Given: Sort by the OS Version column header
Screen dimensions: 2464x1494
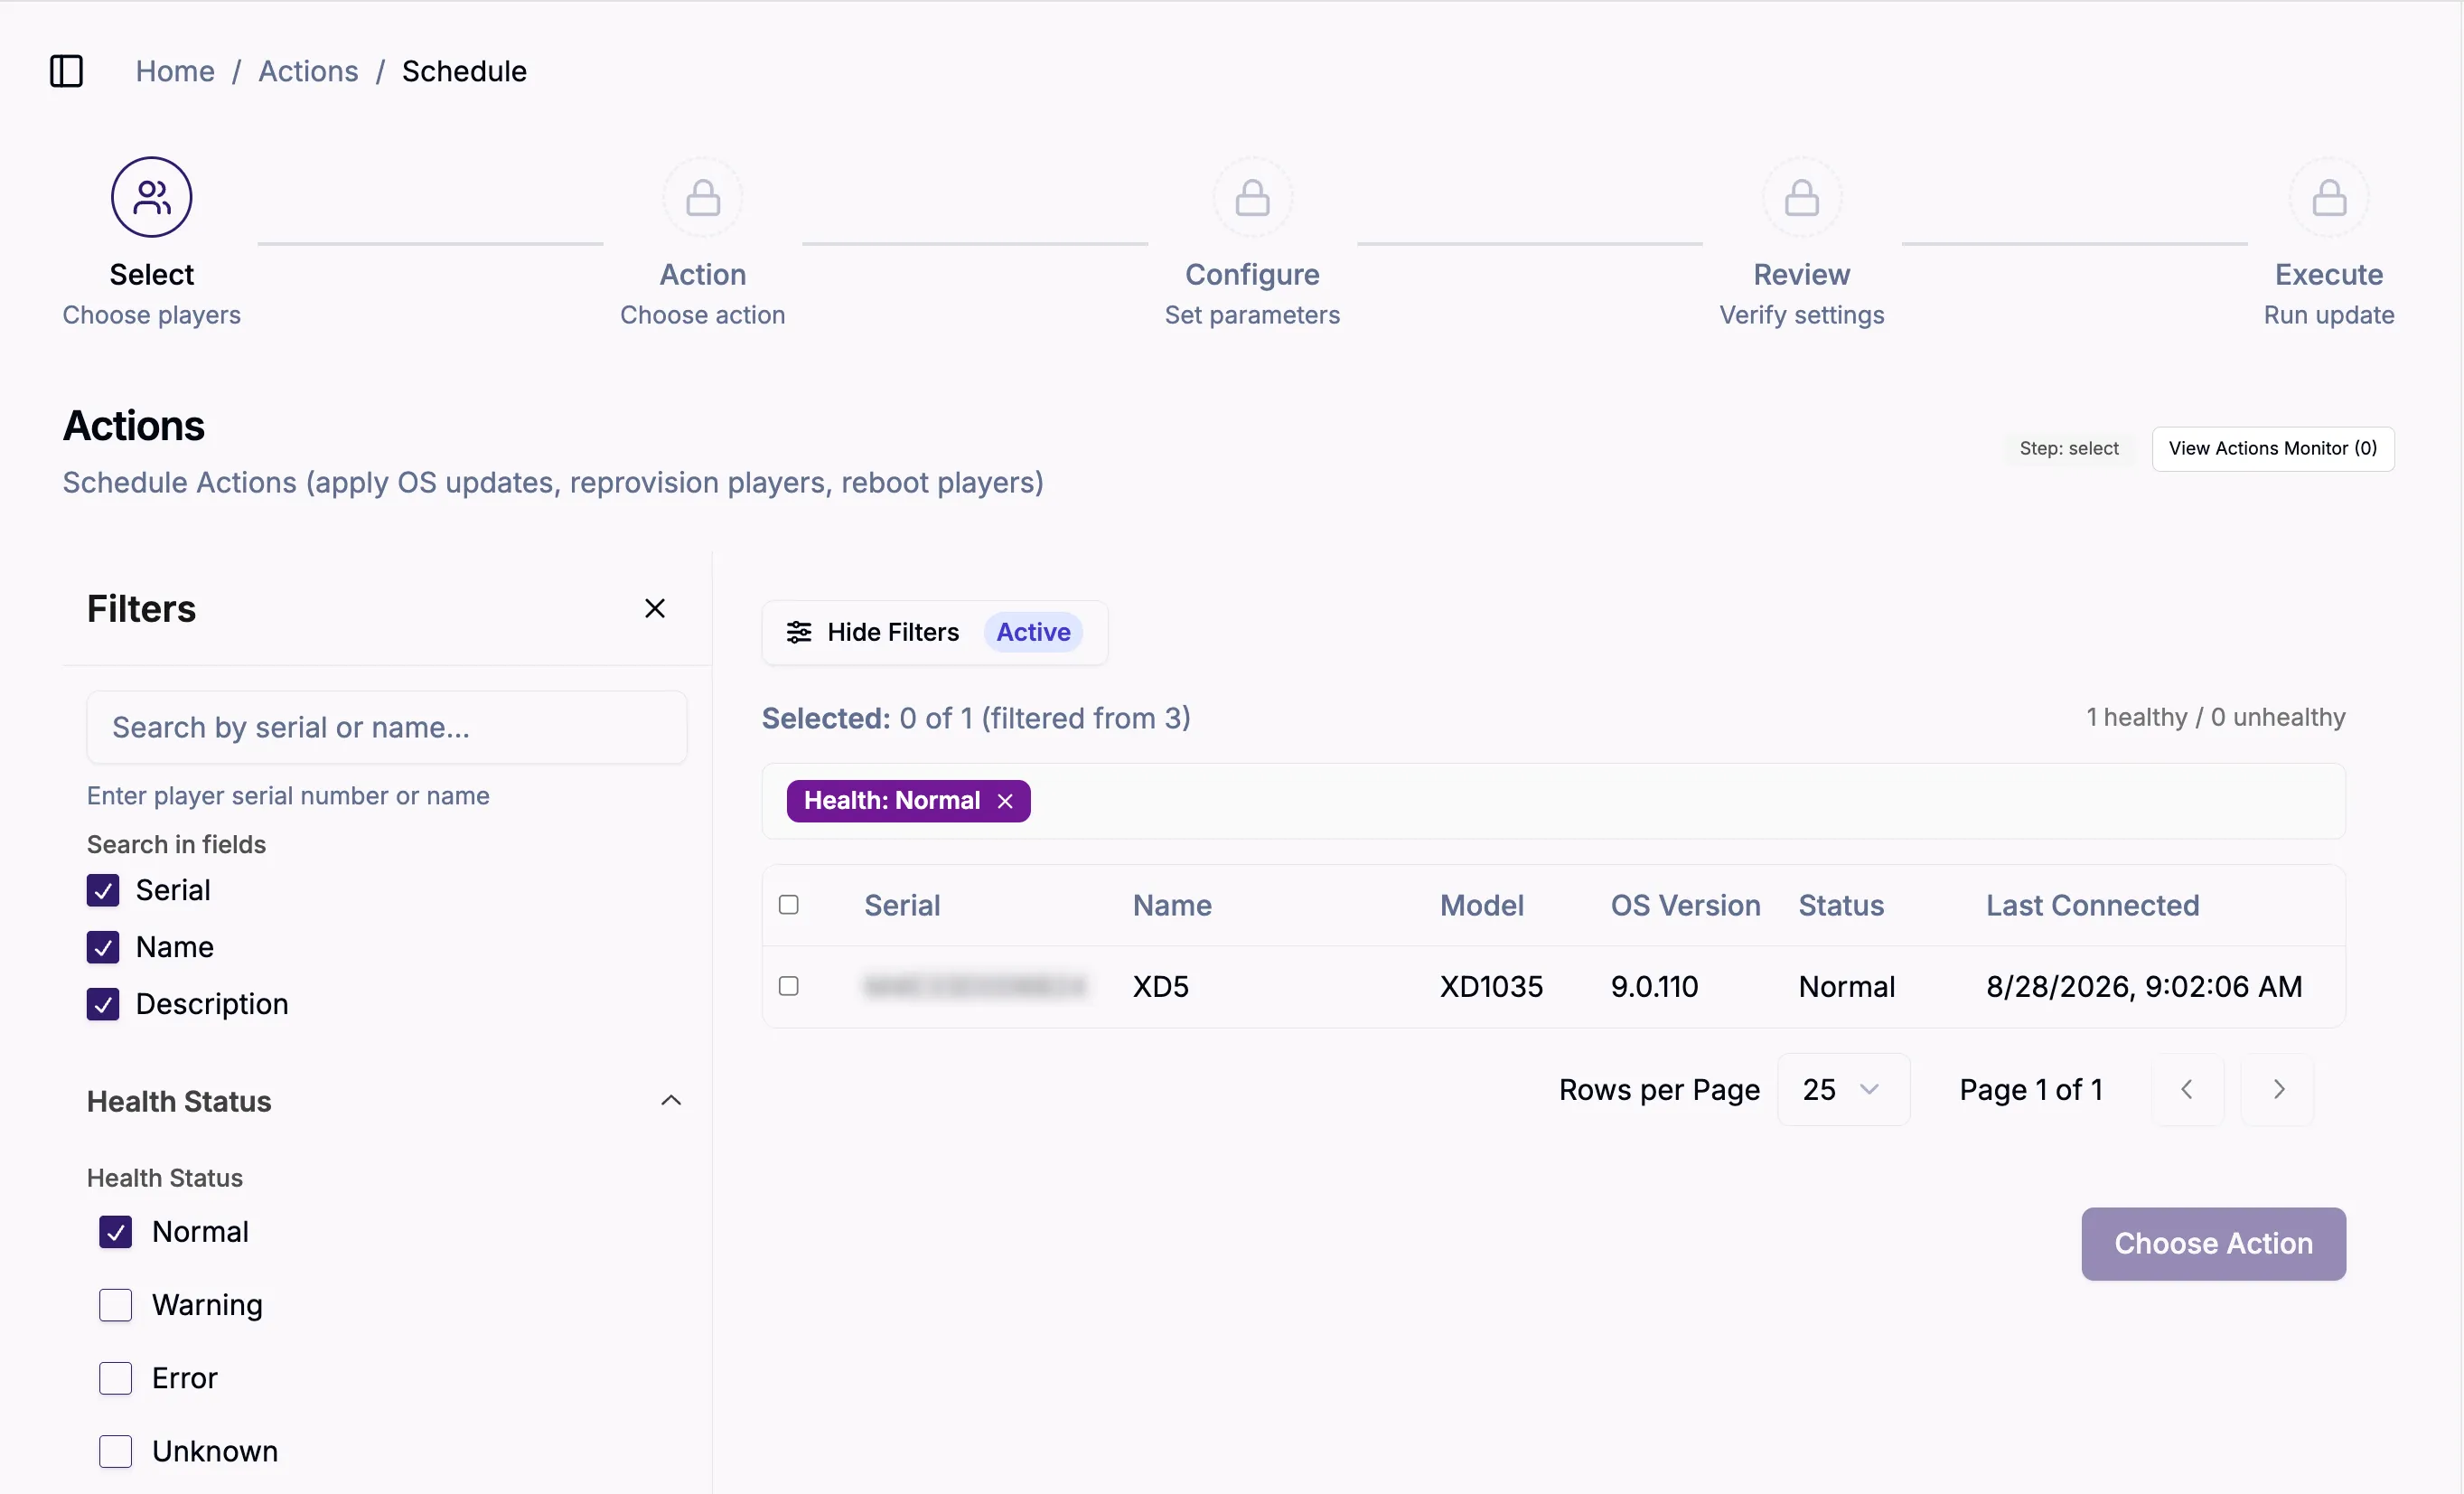Looking at the screenshot, I should (1685, 905).
